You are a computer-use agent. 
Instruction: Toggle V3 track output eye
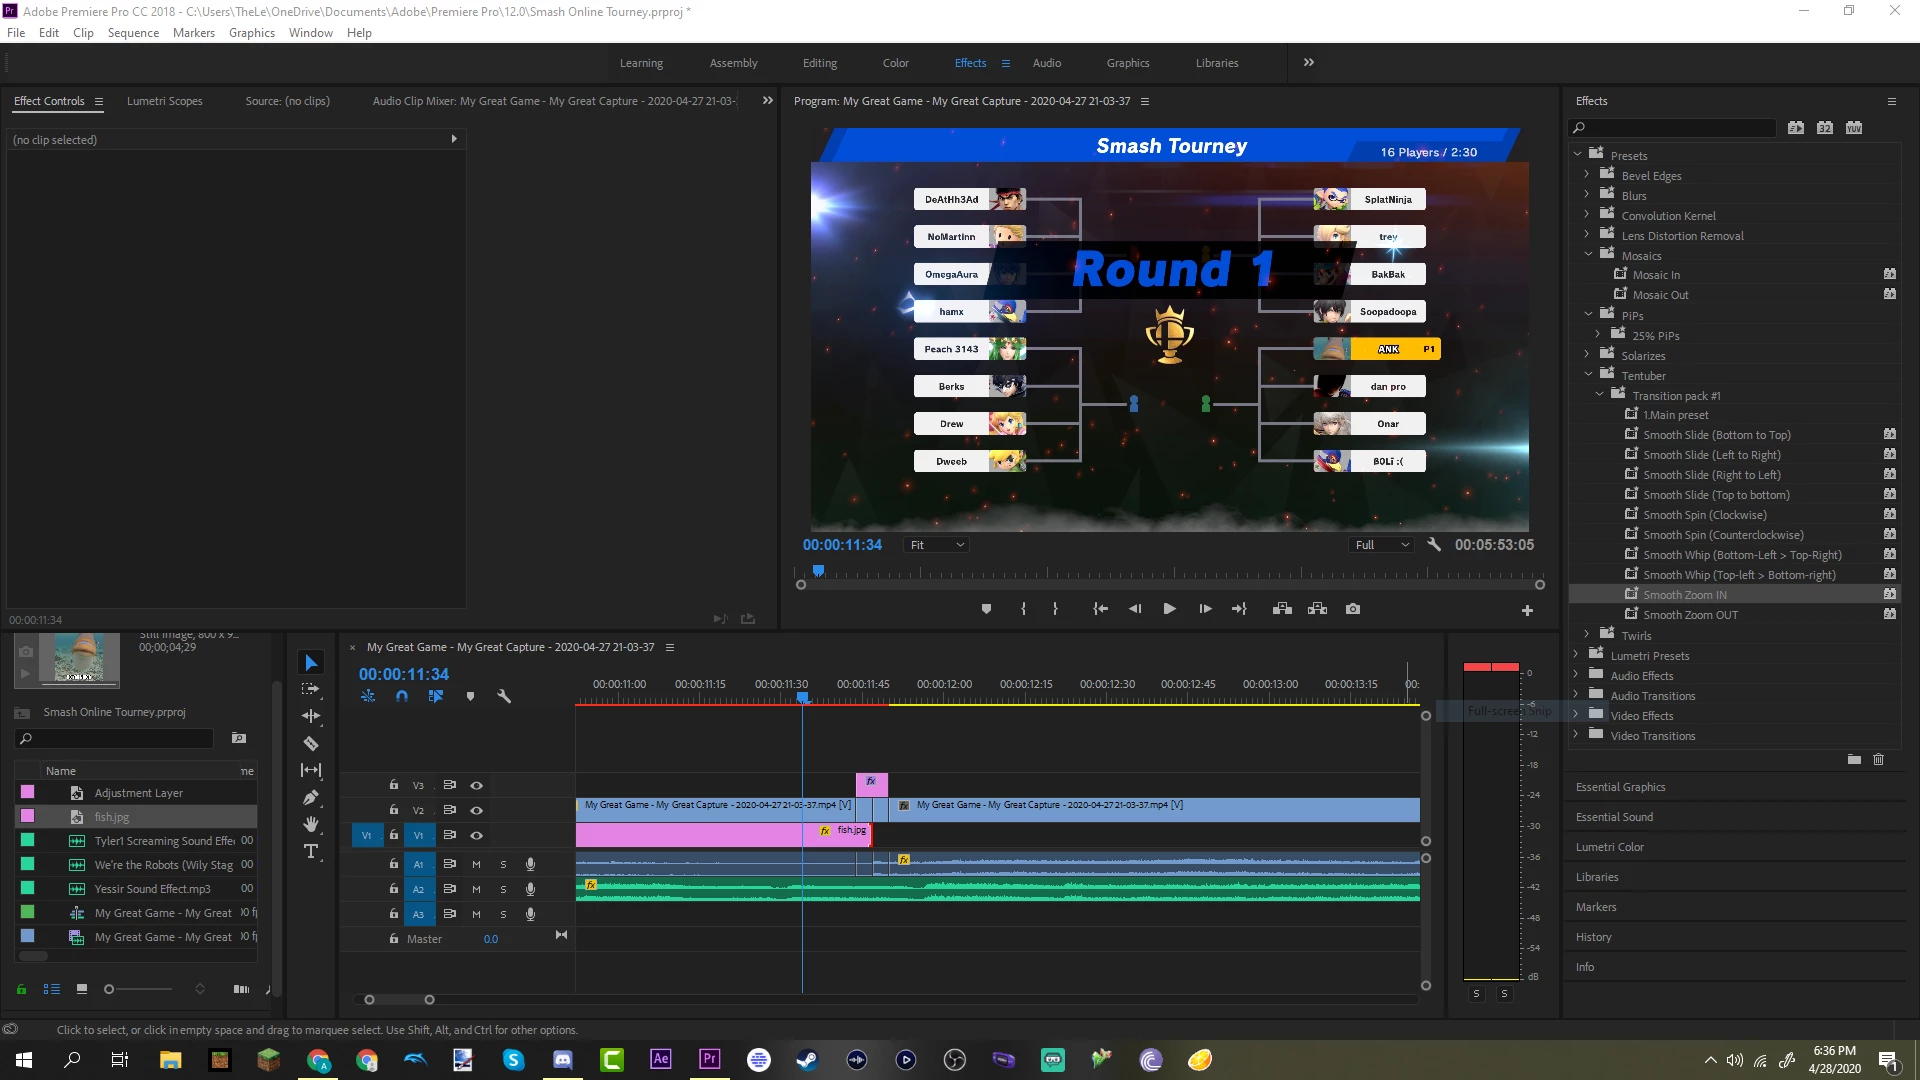coord(477,786)
